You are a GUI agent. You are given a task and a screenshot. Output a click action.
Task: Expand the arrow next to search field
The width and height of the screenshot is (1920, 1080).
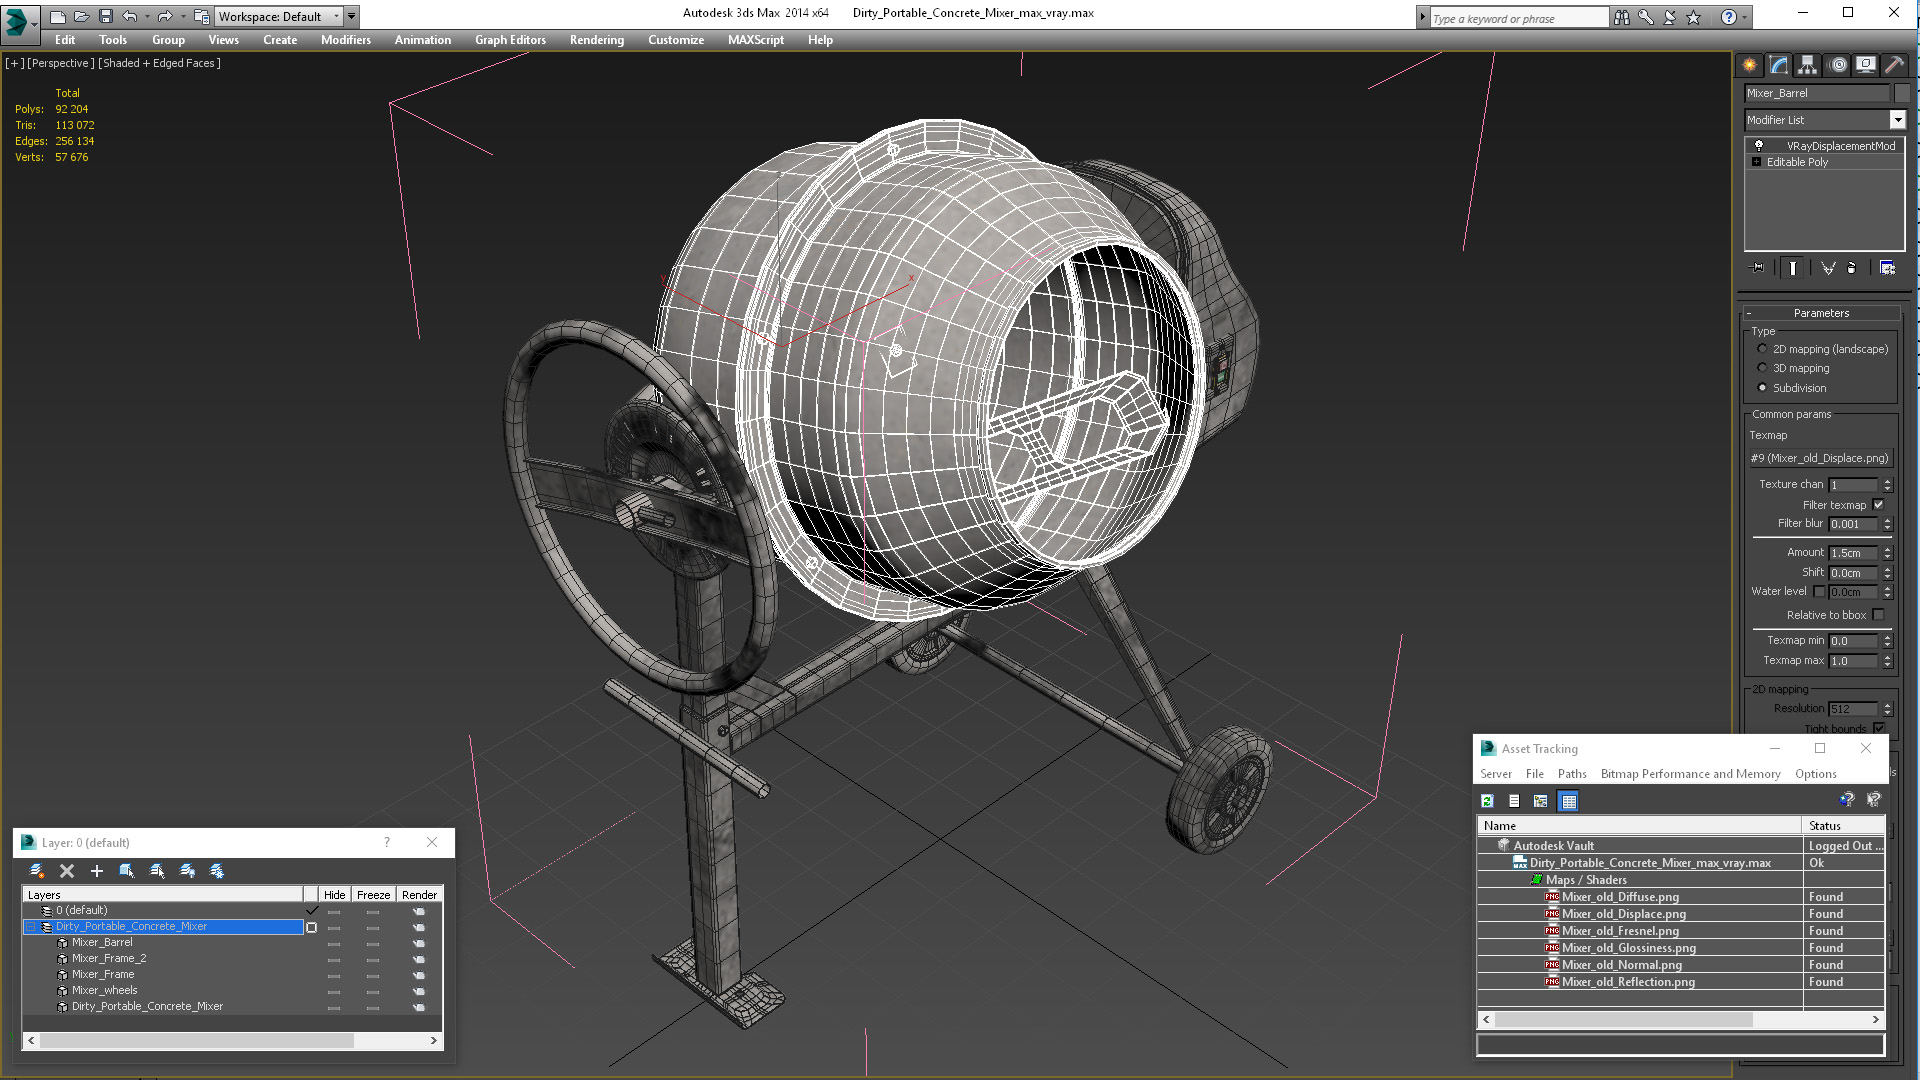pos(1422,17)
